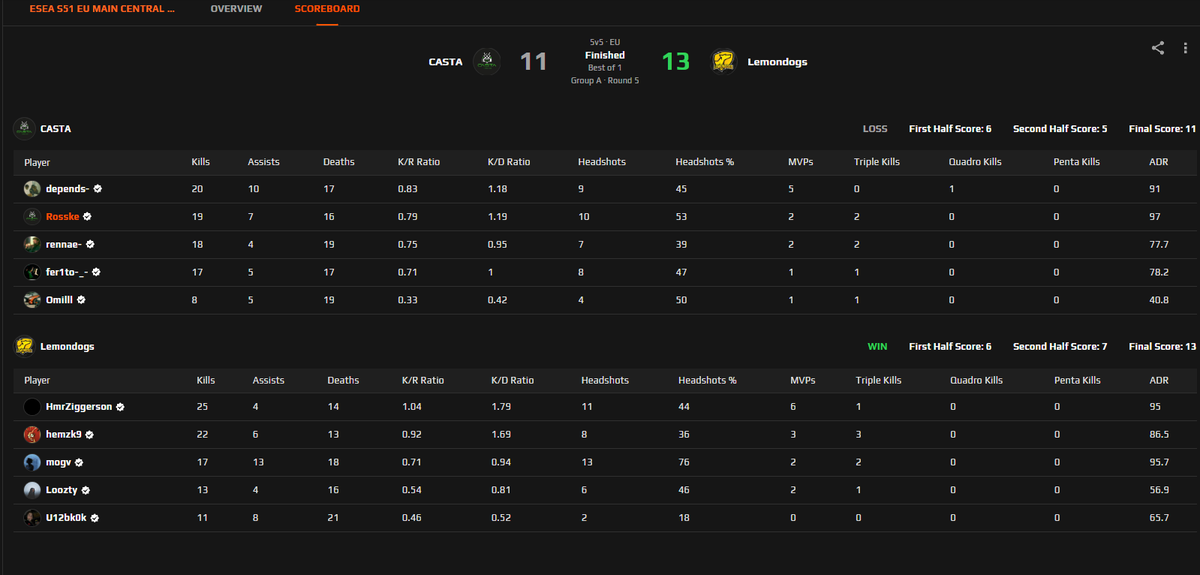The image size is (1200, 575).
Task: Click the verified badge next to rennae-
Action: click(x=89, y=244)
